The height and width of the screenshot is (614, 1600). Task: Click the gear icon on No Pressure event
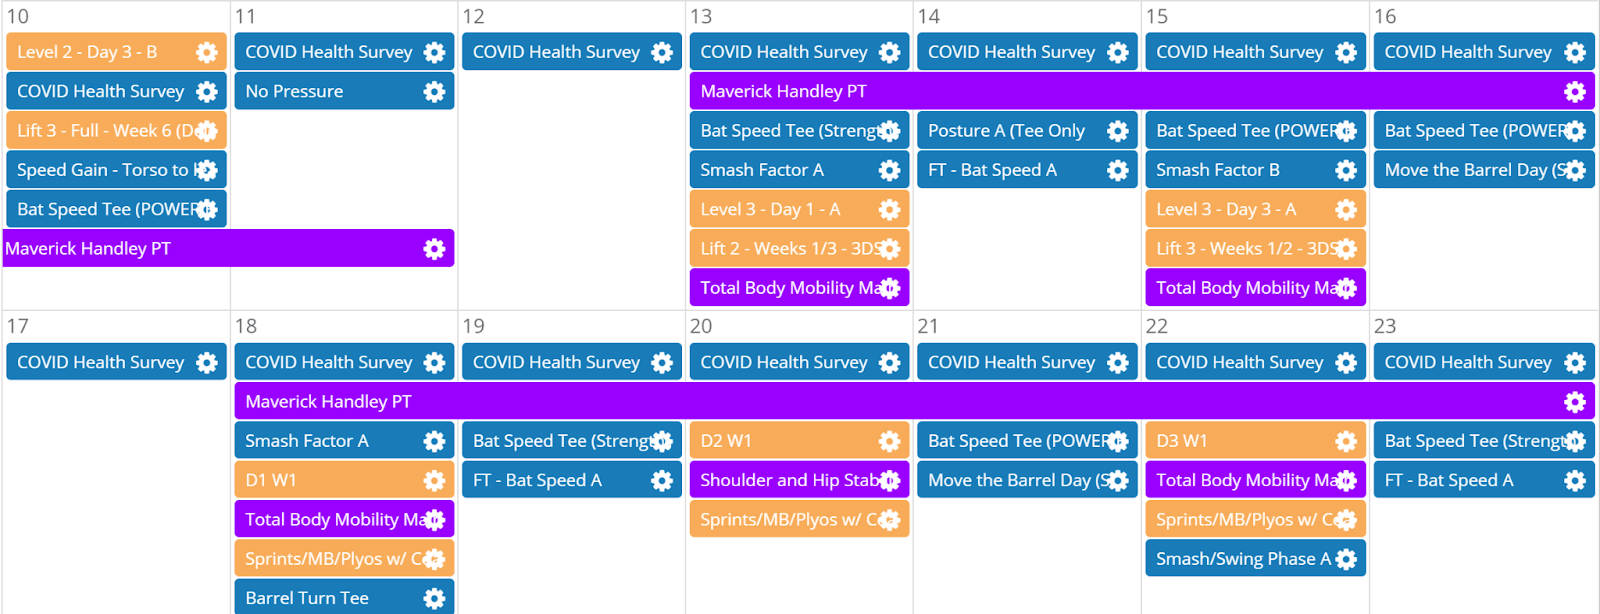(x=434, y=92)
